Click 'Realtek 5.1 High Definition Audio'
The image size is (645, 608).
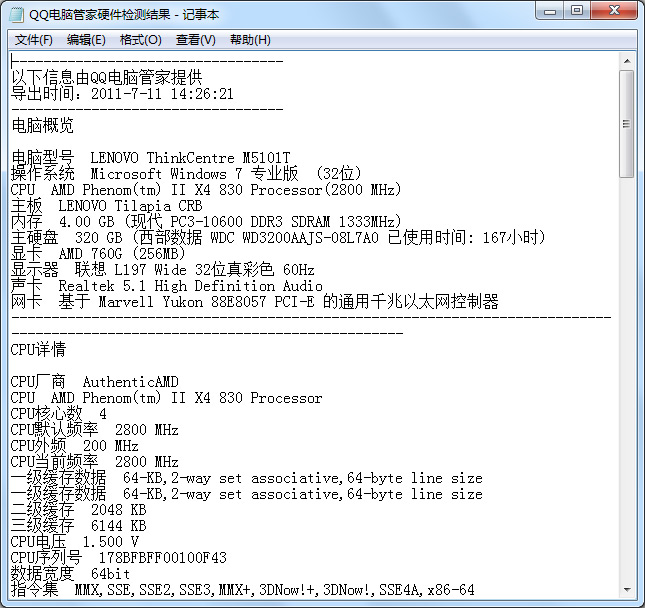190,285
